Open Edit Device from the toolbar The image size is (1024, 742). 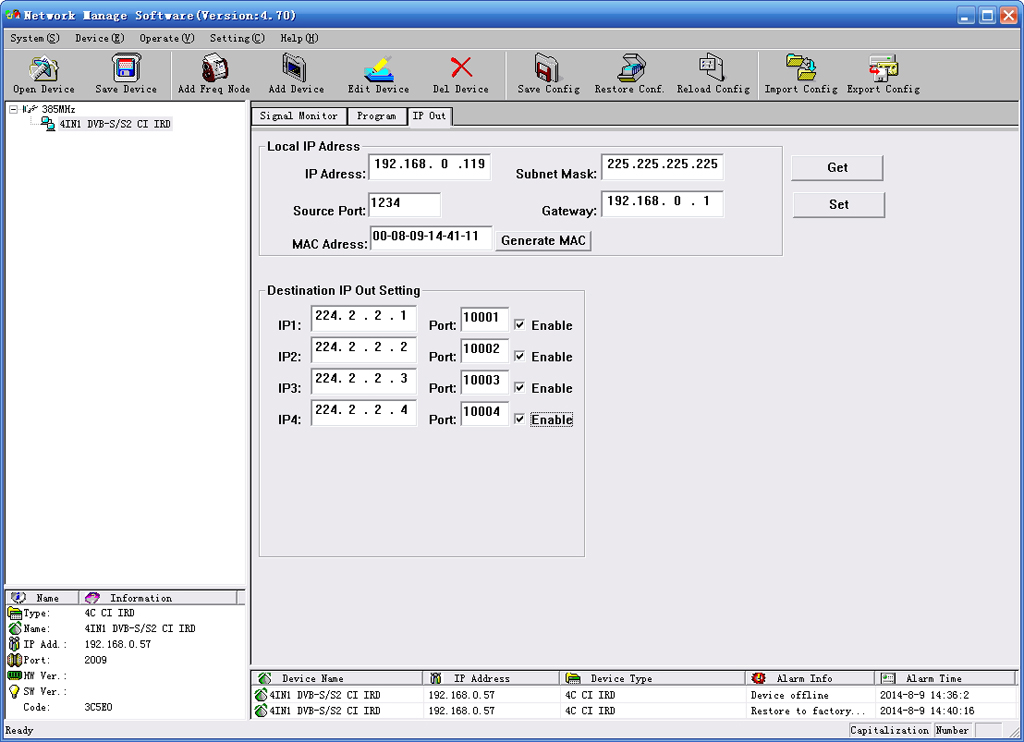pos(379,68)
